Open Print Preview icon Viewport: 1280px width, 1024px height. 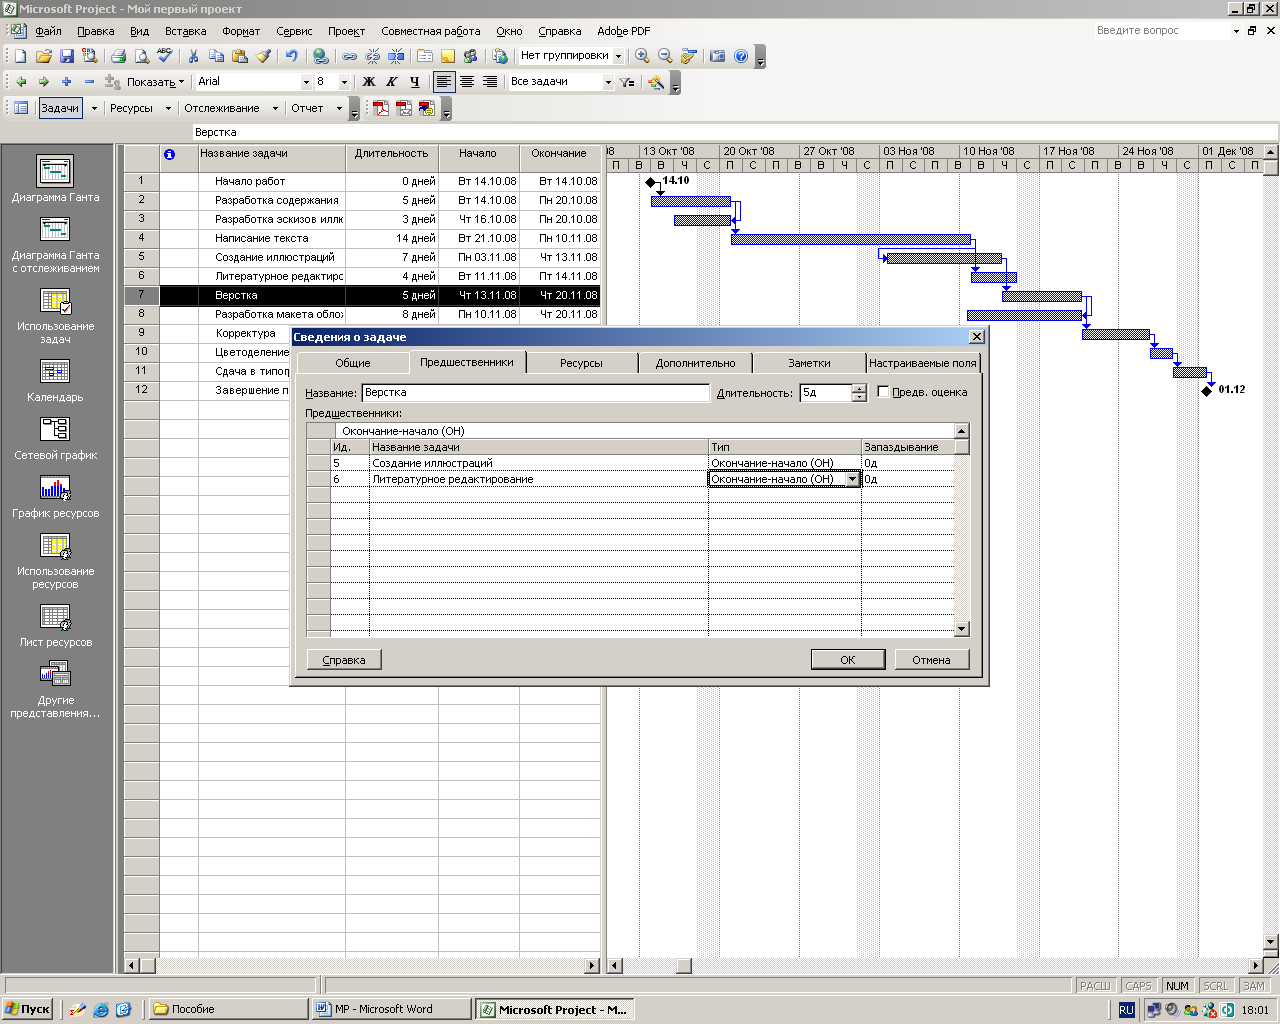tap(141, 56)
